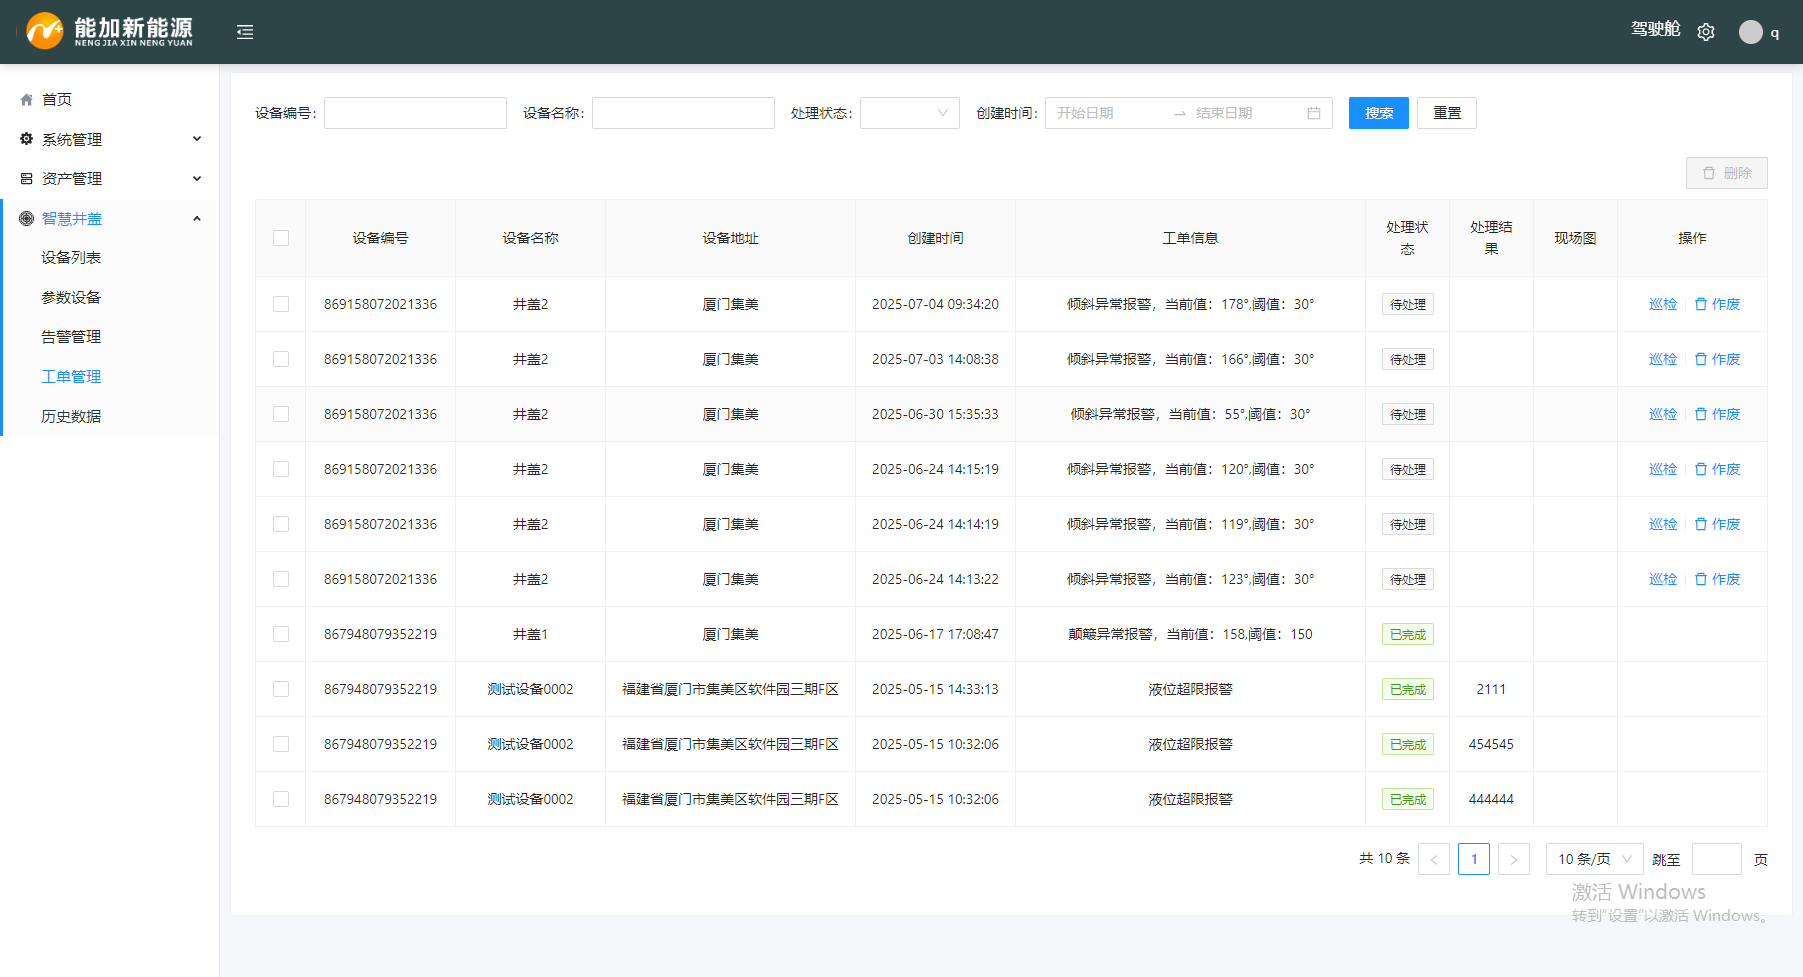Click the user avatar icon
Viewport: 1803px width, 977px height.
coord(1750,32)
